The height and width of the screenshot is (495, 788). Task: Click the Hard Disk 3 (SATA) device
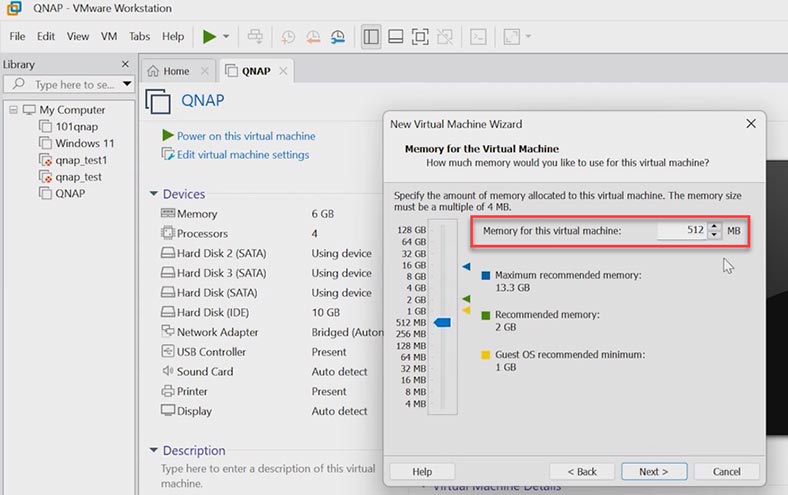(x=221, y=273)
